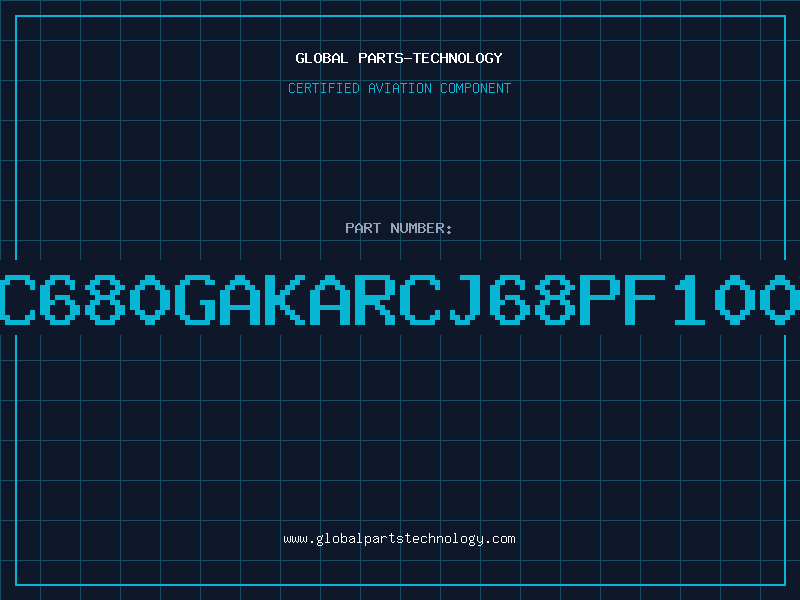The width and height of the screenshot is (800, 600).
Task: Open the www.globalpartstechnology.com link
Action: click(x=399, y=539)
